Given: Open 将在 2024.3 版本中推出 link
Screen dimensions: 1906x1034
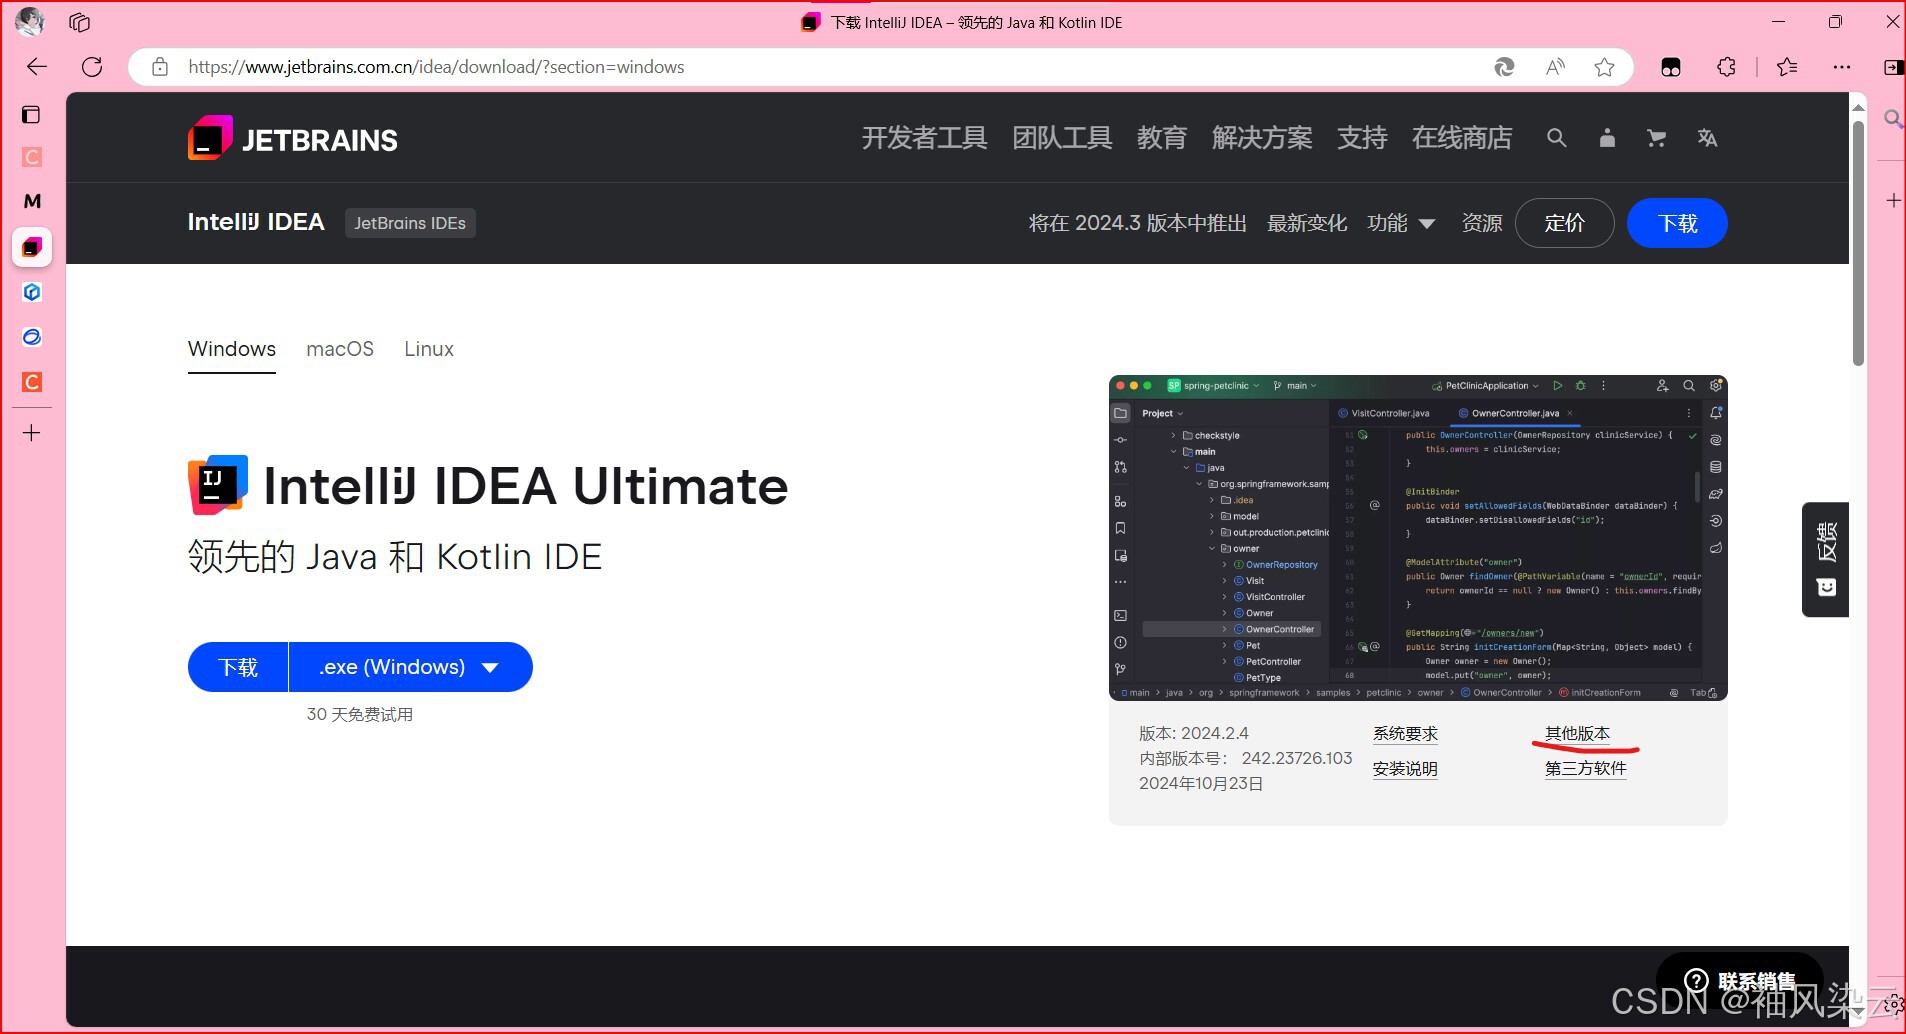Looking at the screenshot, I should point(1138,223).
